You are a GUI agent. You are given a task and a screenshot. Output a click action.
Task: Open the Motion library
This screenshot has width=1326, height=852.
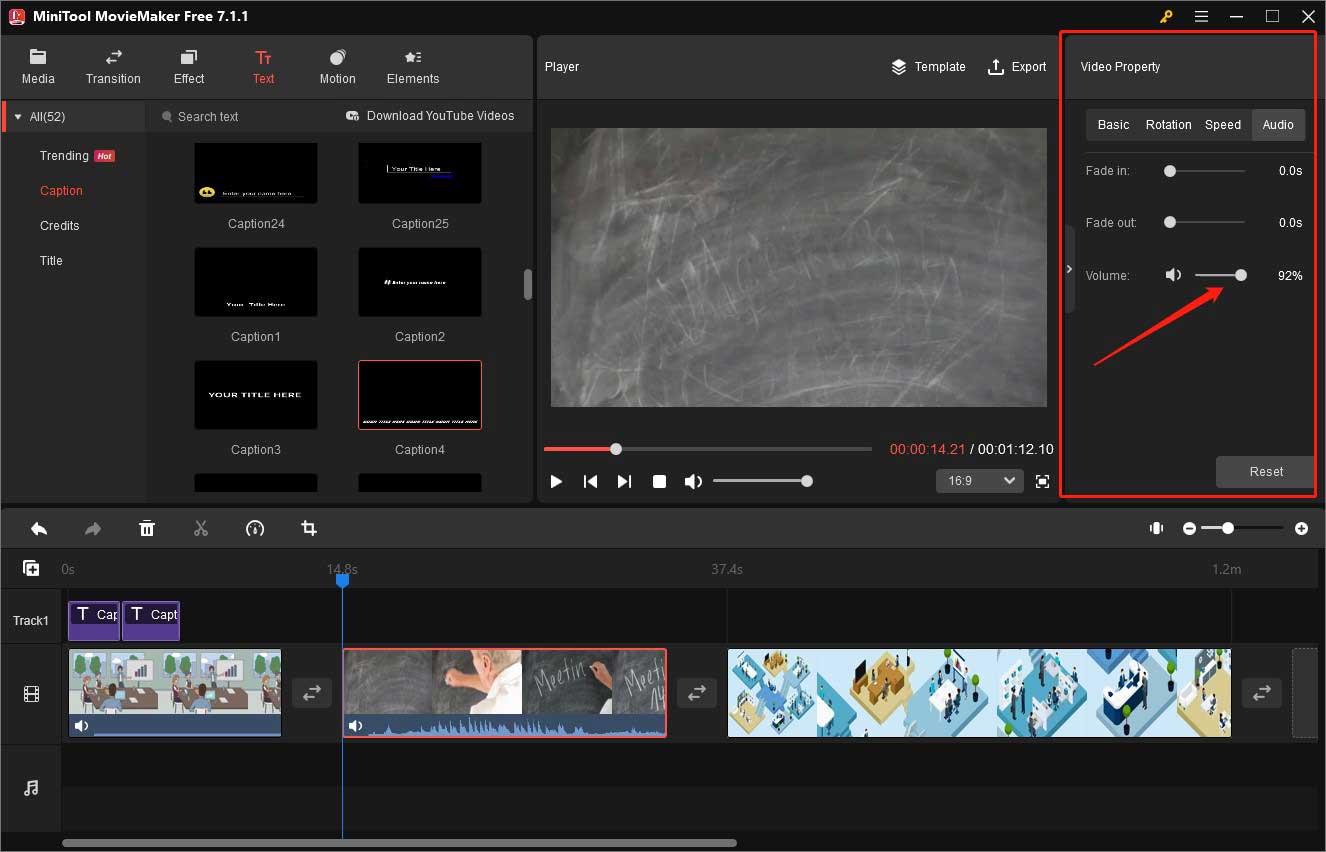tap(337, 66)
